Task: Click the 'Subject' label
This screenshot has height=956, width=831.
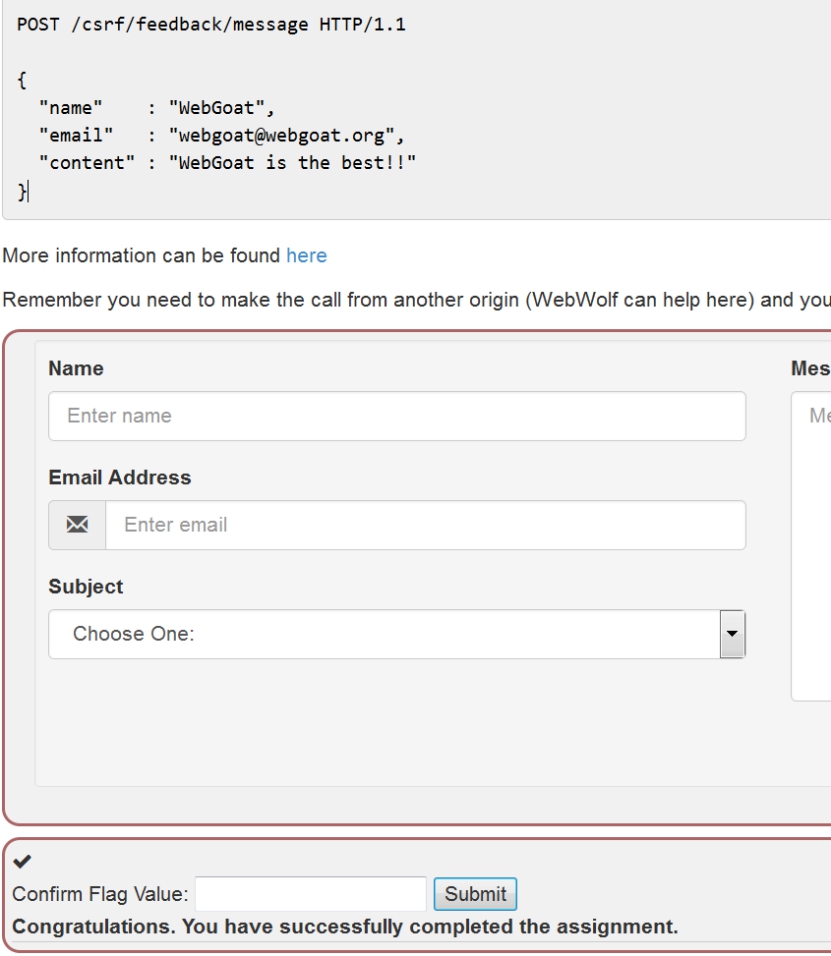Action: (86, 587)
